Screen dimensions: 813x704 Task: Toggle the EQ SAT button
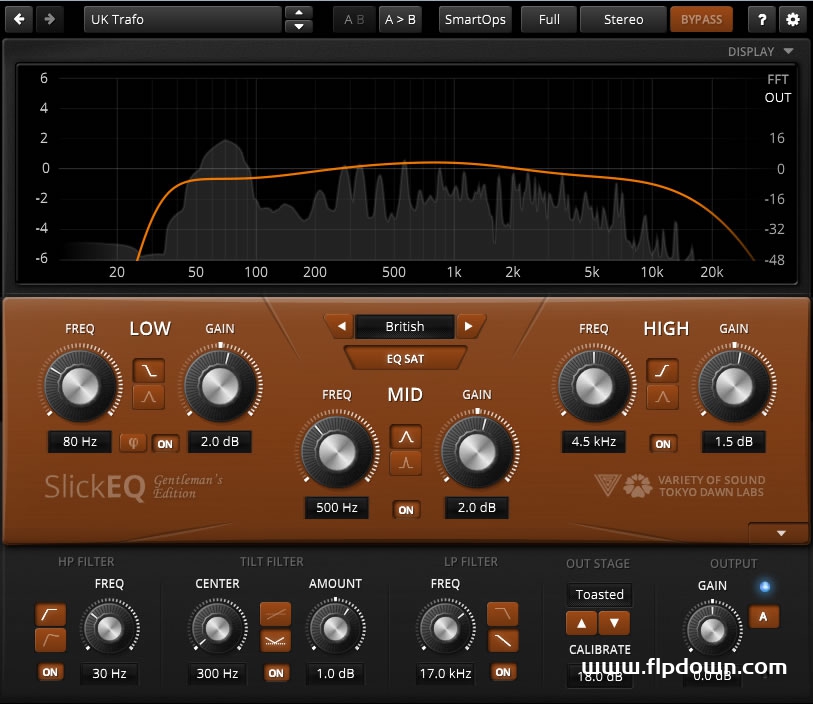405,358
